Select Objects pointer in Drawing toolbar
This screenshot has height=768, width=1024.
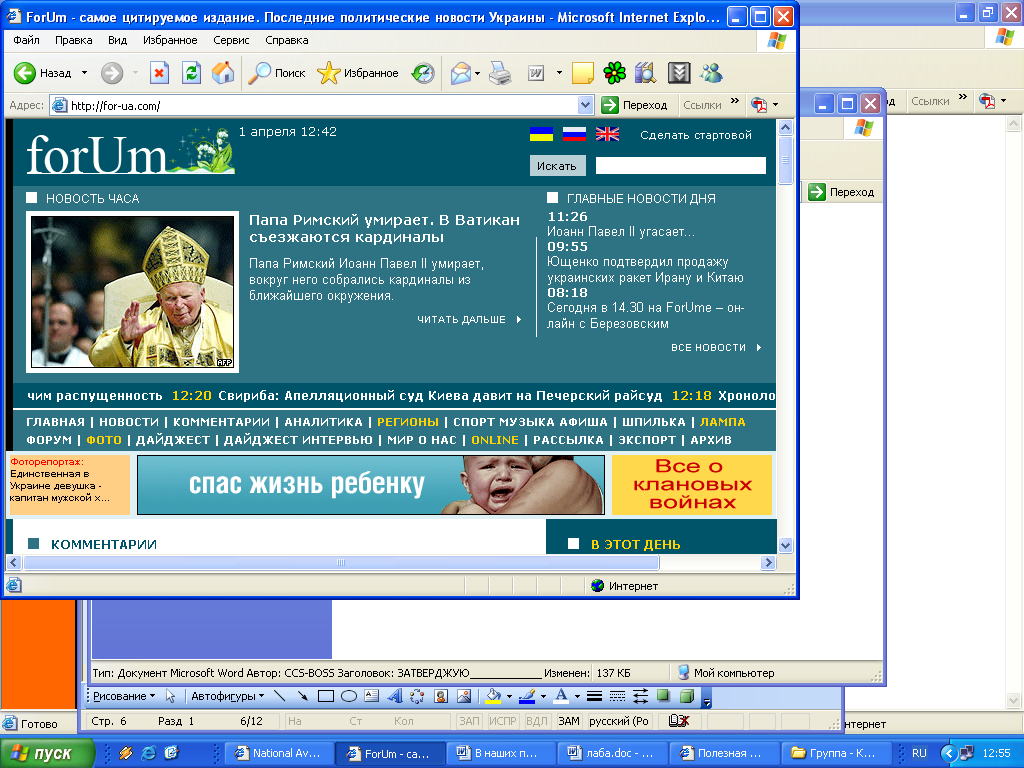click(170, 696)
